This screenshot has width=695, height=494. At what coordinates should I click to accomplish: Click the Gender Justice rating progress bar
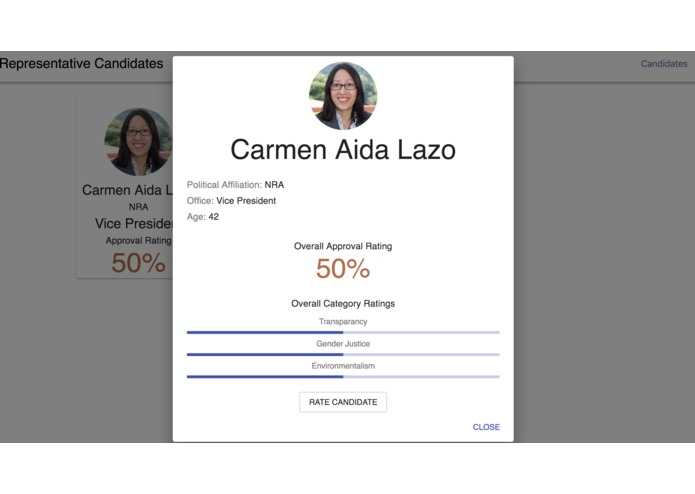pyautogui.click(x=343, y=354)
